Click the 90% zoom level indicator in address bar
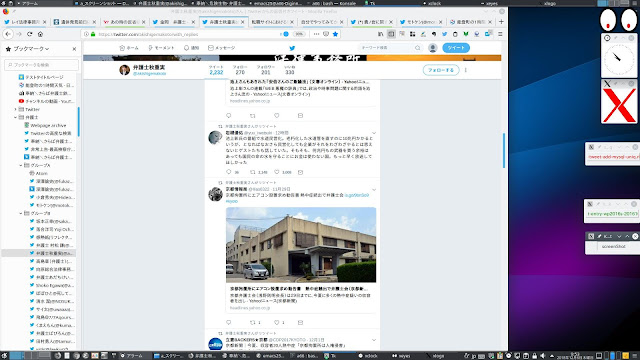This screenshot has width=640, height=360. pyautogui.click(x=299, y=34)
